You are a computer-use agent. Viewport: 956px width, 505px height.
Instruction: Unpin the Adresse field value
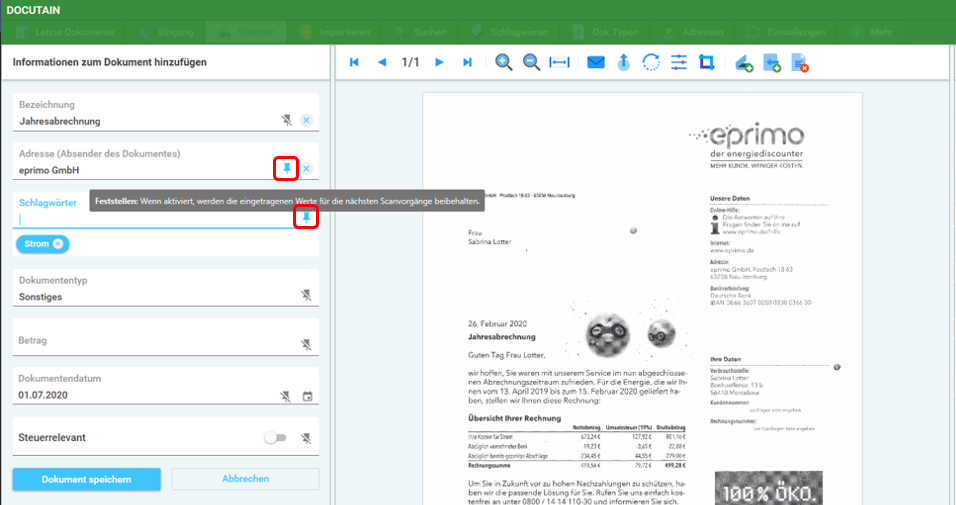coord(287,168)
